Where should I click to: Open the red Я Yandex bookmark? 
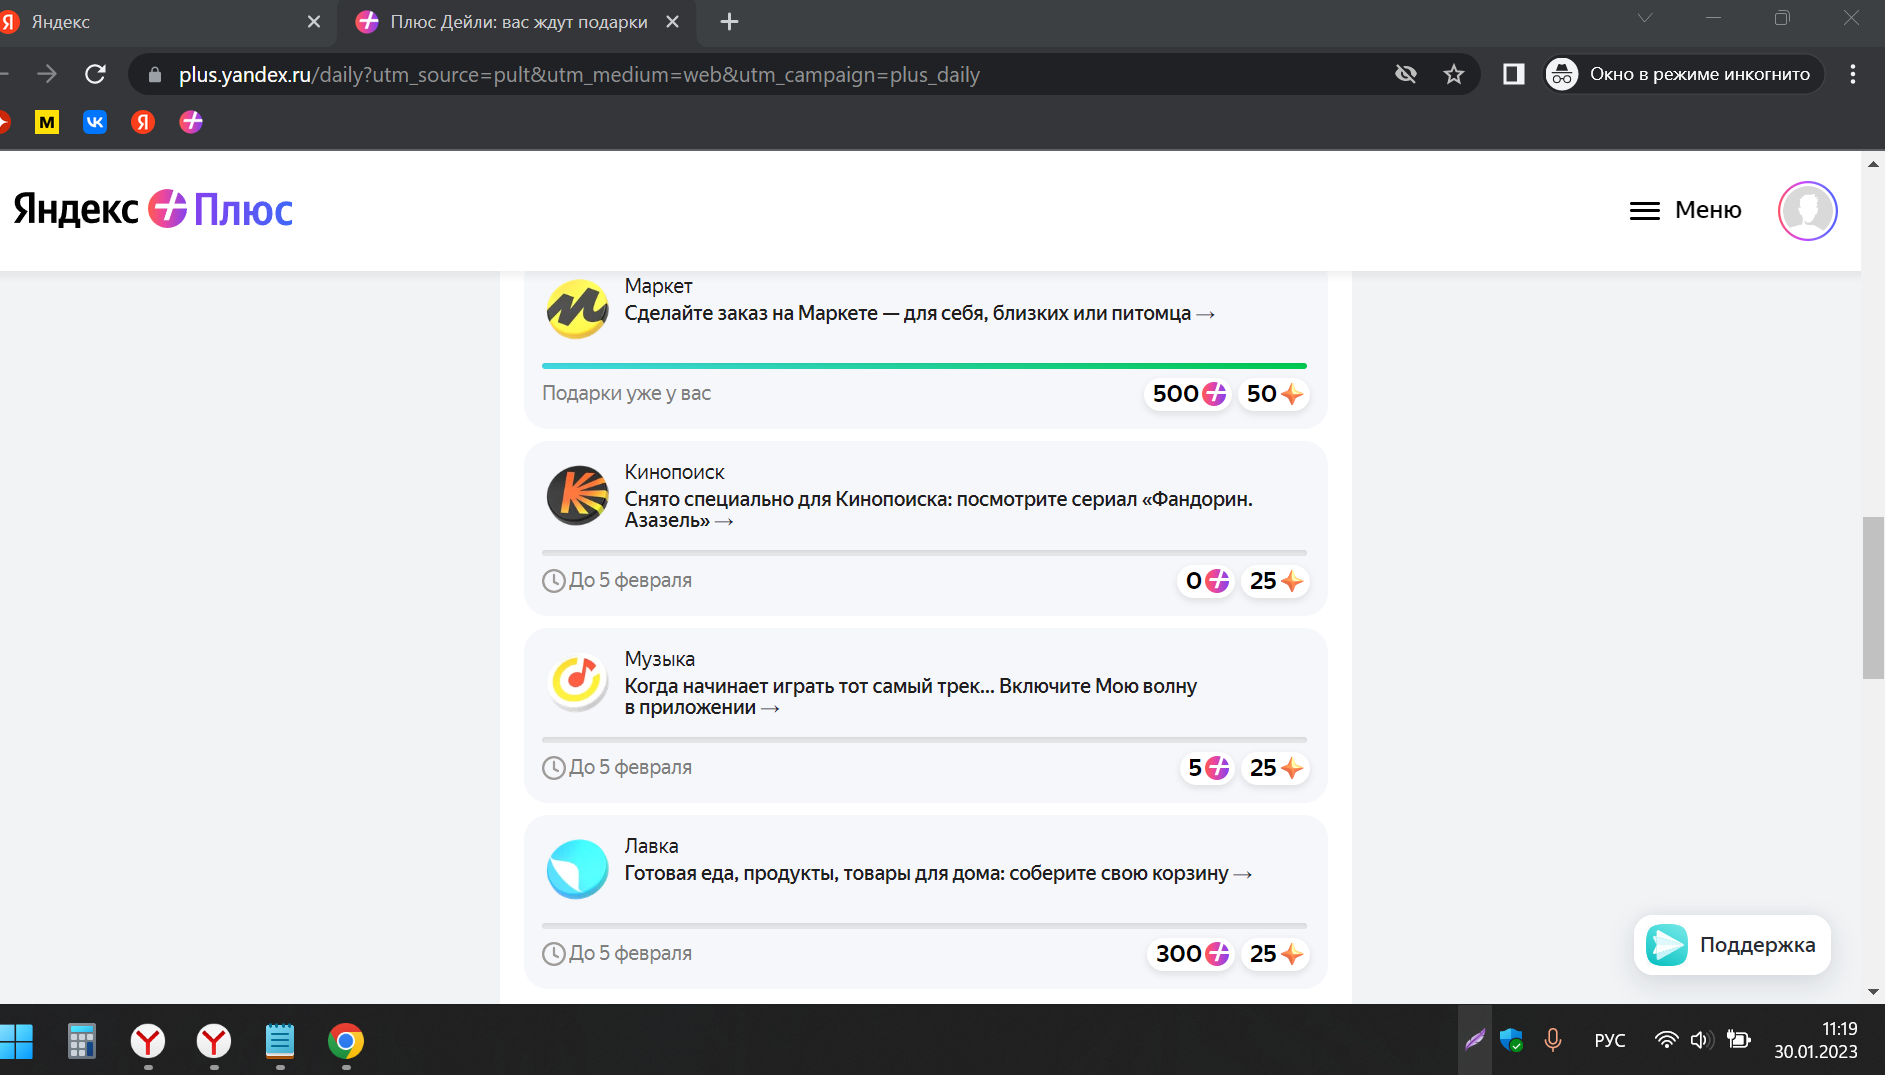tap(143, 122)
